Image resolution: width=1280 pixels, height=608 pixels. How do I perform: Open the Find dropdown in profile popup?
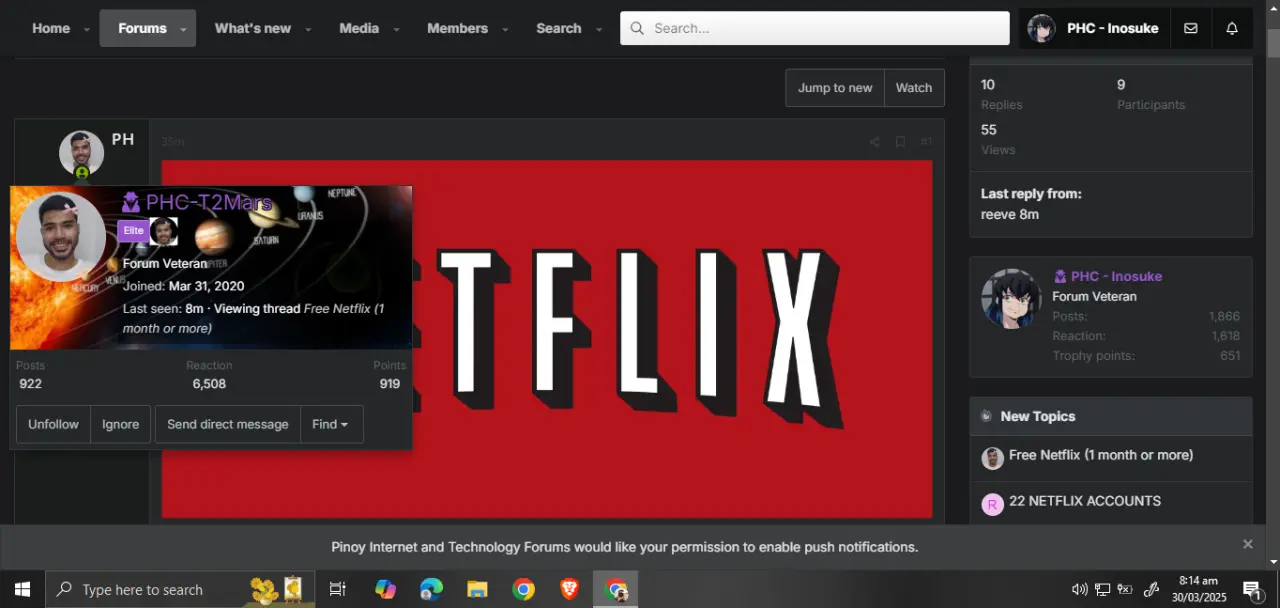click(x=331, y=424)
